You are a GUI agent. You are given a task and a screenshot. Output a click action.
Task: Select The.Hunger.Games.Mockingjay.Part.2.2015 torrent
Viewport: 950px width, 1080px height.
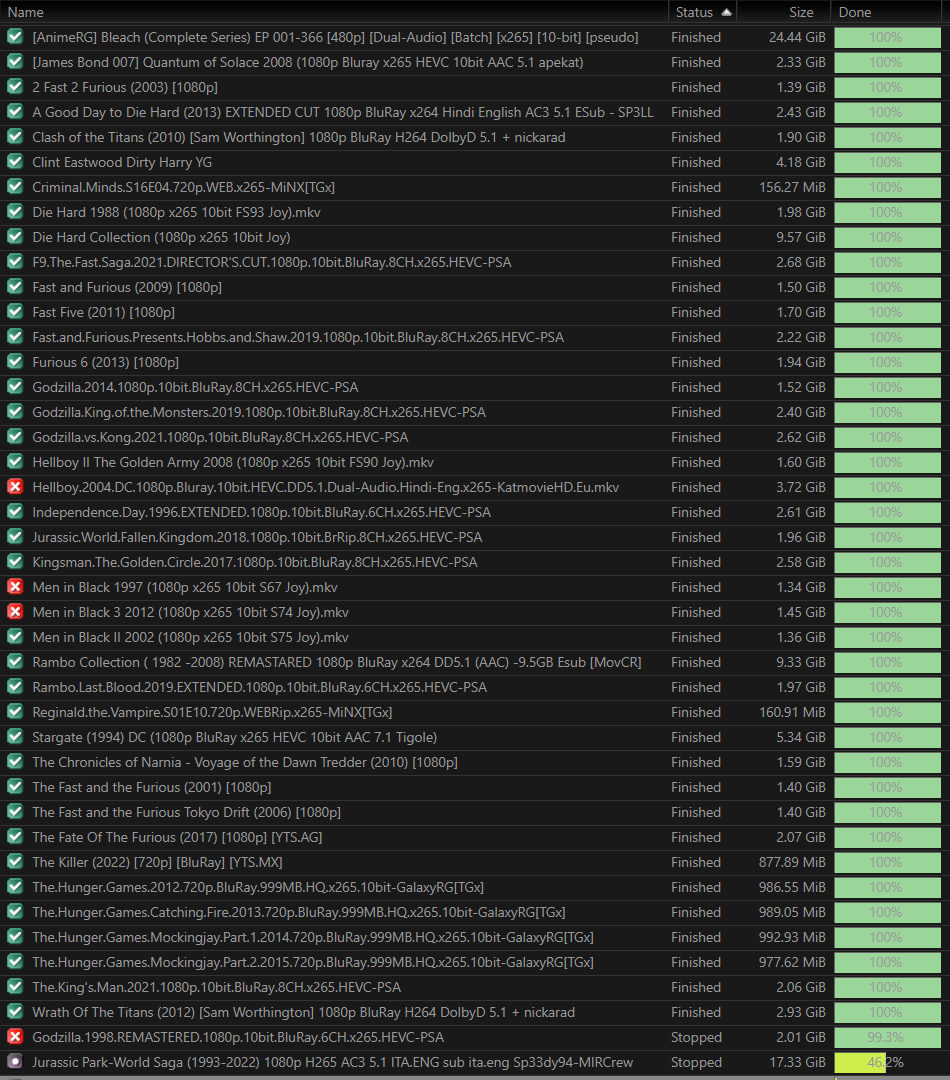(313, 962)
